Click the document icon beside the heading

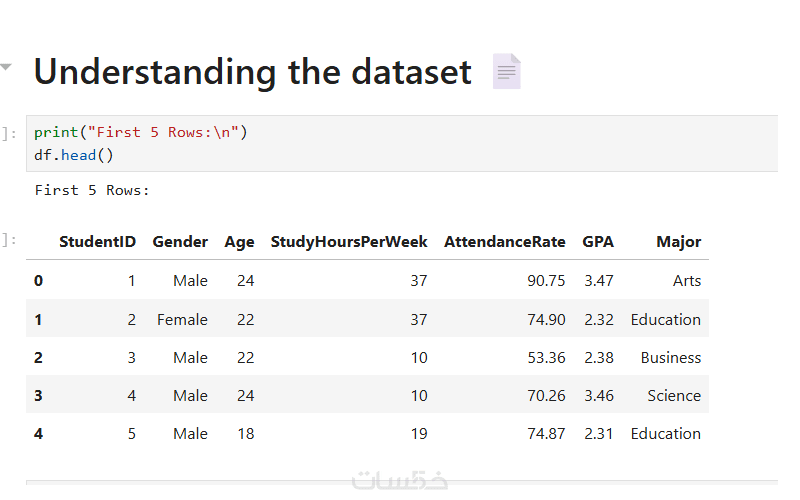click(507, 71)
